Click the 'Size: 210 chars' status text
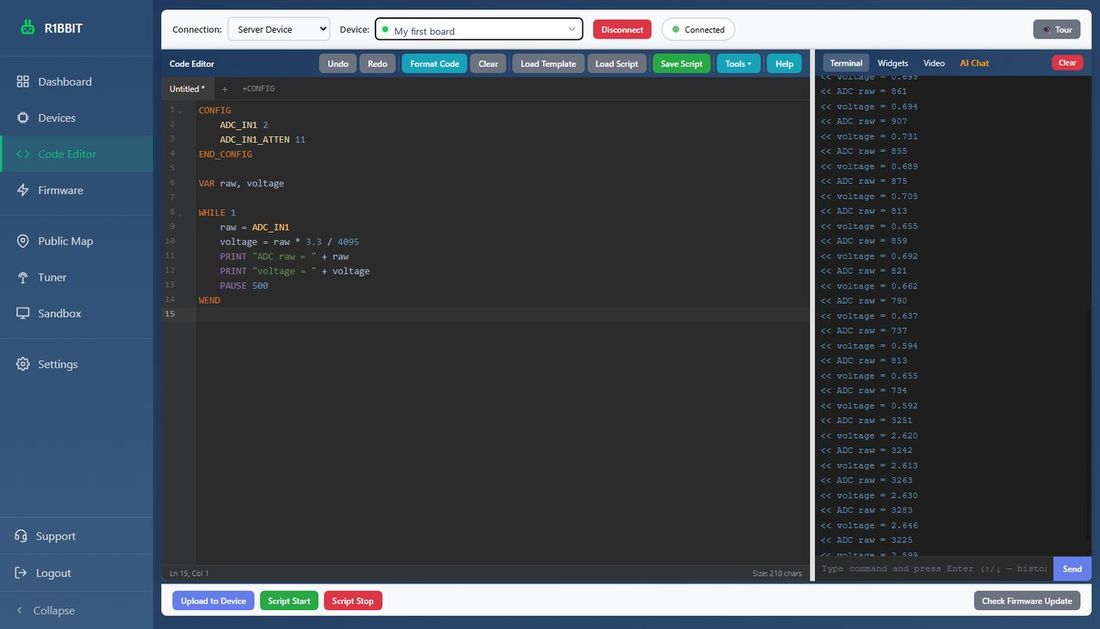This screenshot has width=1100, height=629. [x=777, y=574]
